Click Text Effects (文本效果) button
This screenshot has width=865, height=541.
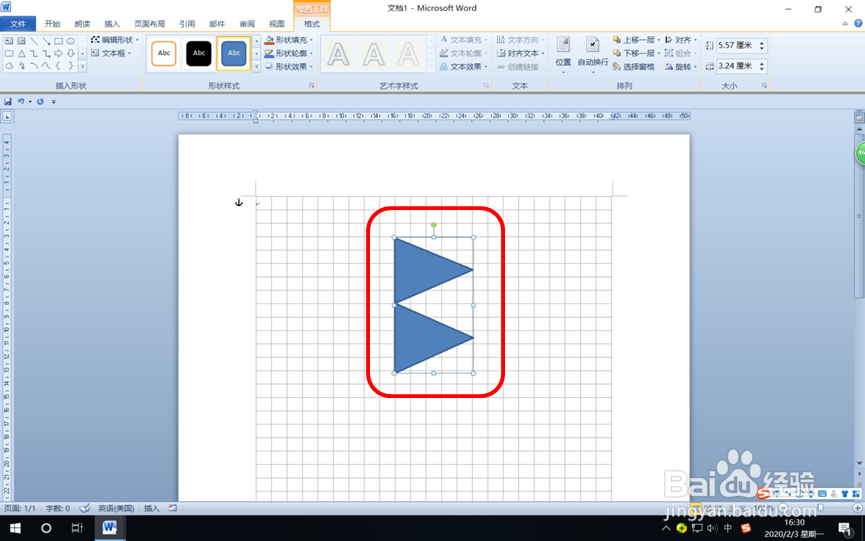tap(463, 66)
